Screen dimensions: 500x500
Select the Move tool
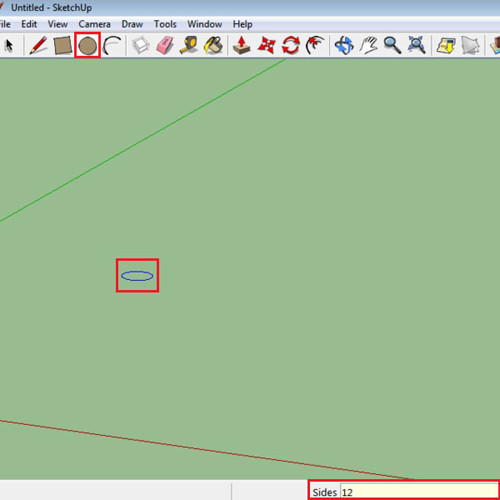(x=266, y=45)
